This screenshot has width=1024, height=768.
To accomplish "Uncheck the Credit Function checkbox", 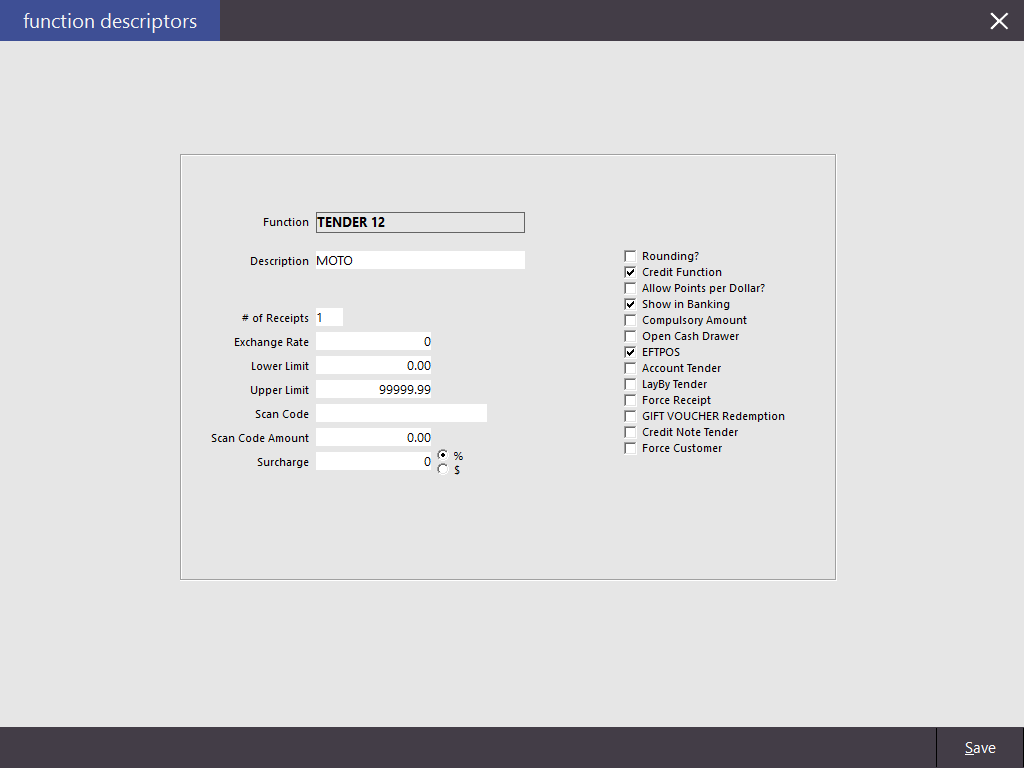I will click(630, 272).
